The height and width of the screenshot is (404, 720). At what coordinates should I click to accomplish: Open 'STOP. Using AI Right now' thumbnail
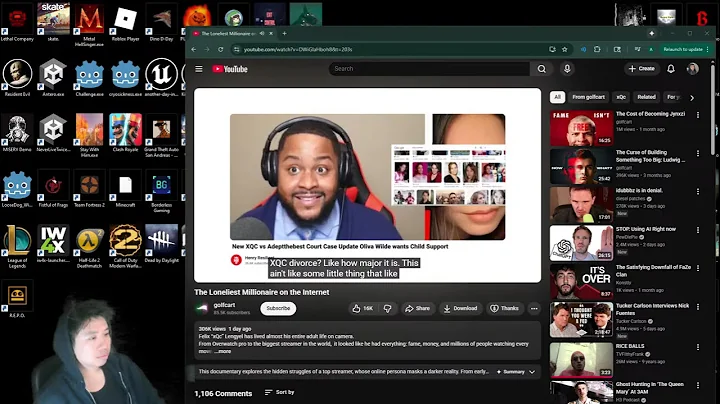click(581, 242)
